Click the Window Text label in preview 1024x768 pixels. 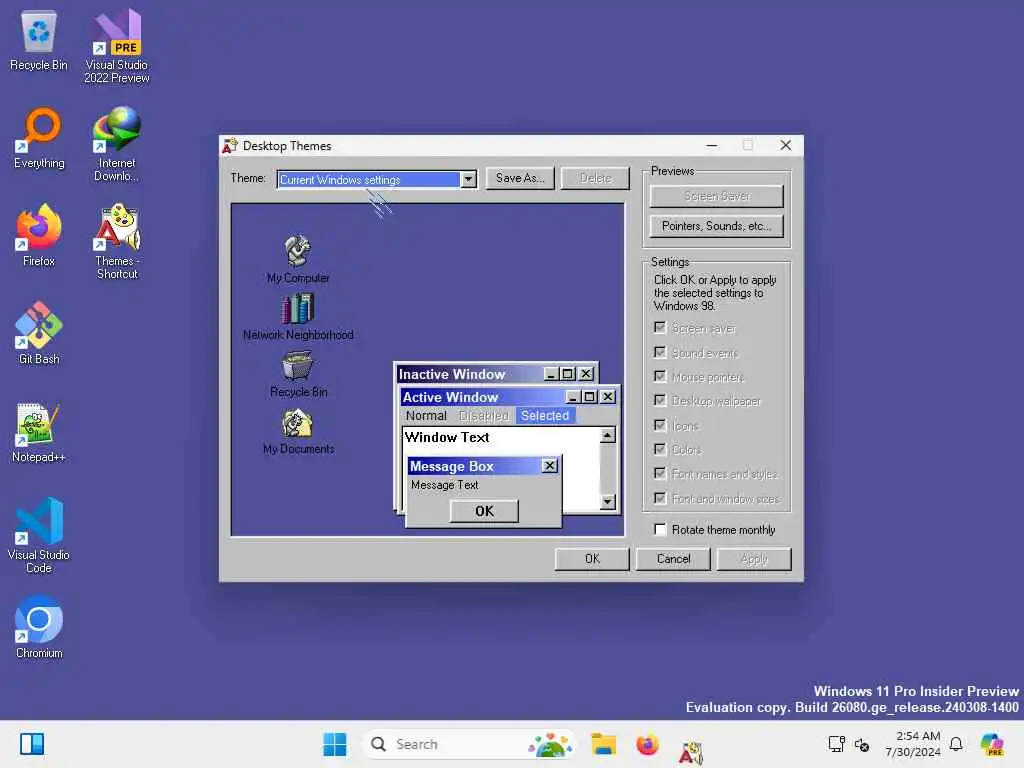pyautogui.click(x=447, y=437)
